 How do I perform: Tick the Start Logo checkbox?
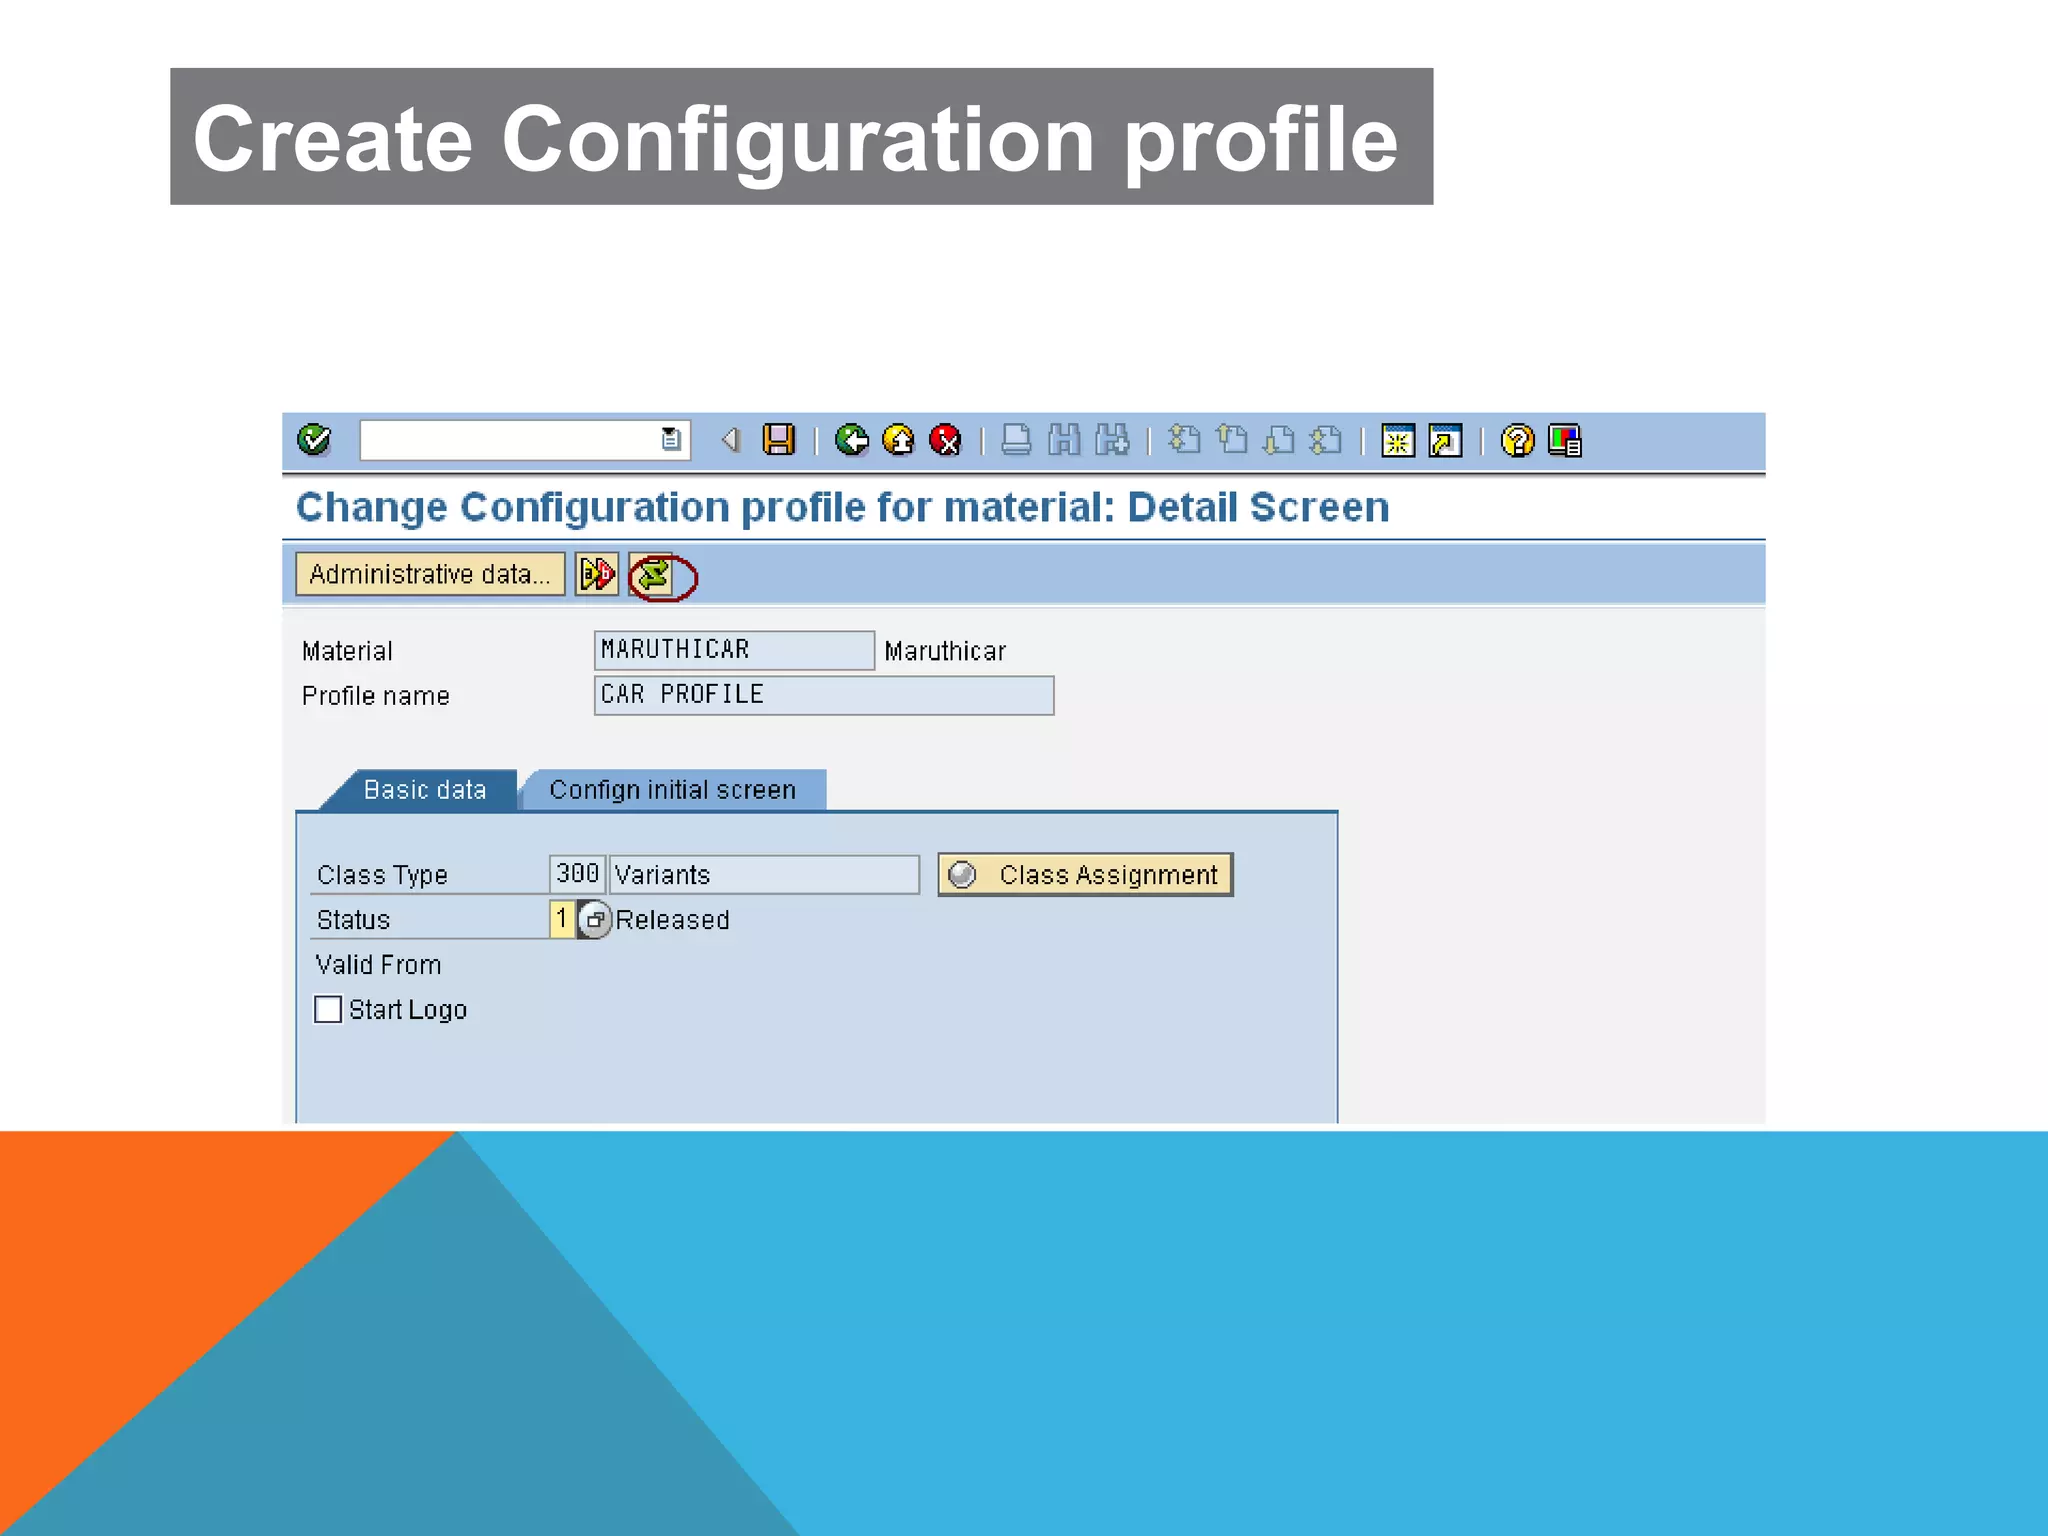coord(328,1009)
